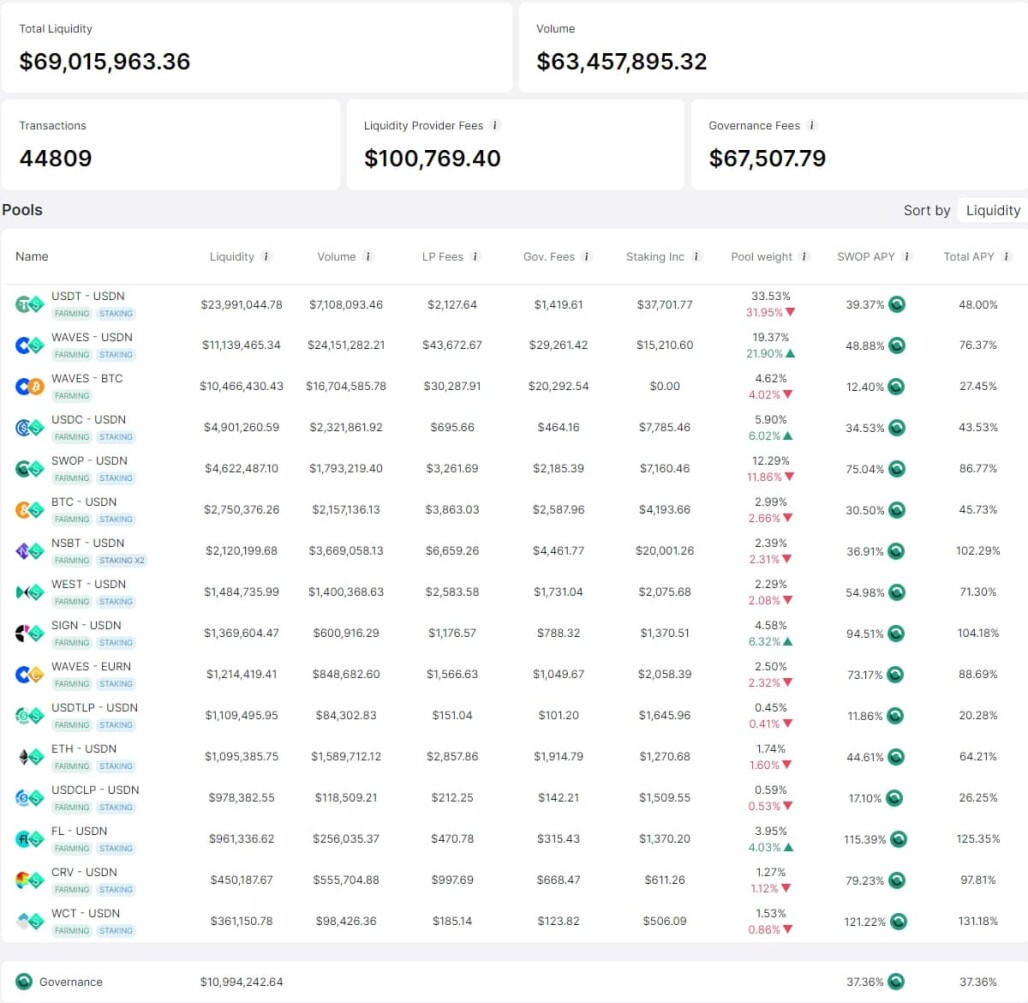Click SWOP APY 75.04% in SWOP - USDN row
Viewport: 1028px width, 1003px height.
pos(864,469)
